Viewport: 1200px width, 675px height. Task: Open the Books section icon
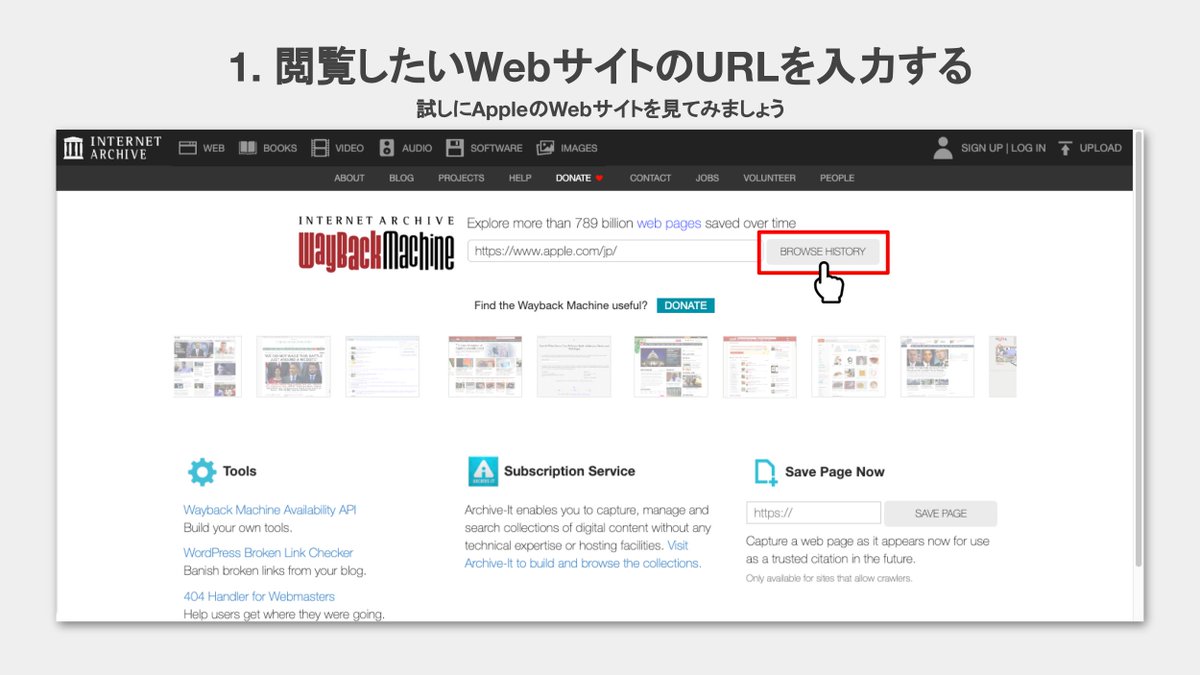[247, 148]
